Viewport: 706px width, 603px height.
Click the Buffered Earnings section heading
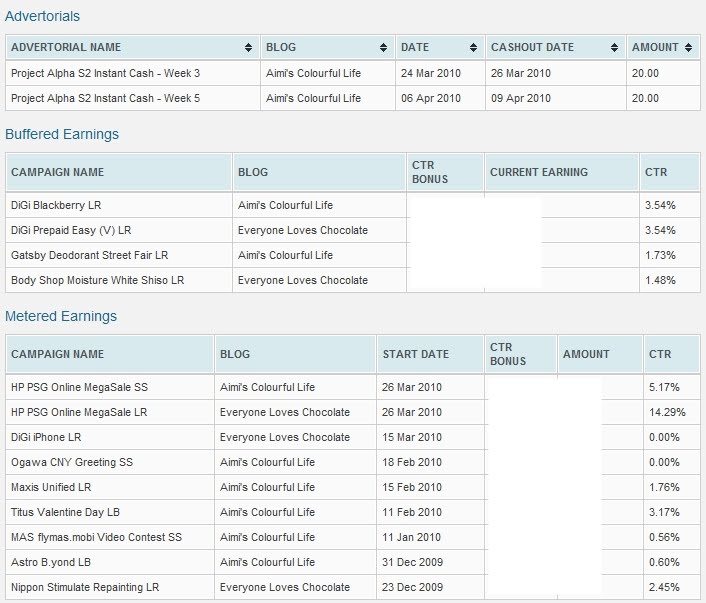click(62, 134)
